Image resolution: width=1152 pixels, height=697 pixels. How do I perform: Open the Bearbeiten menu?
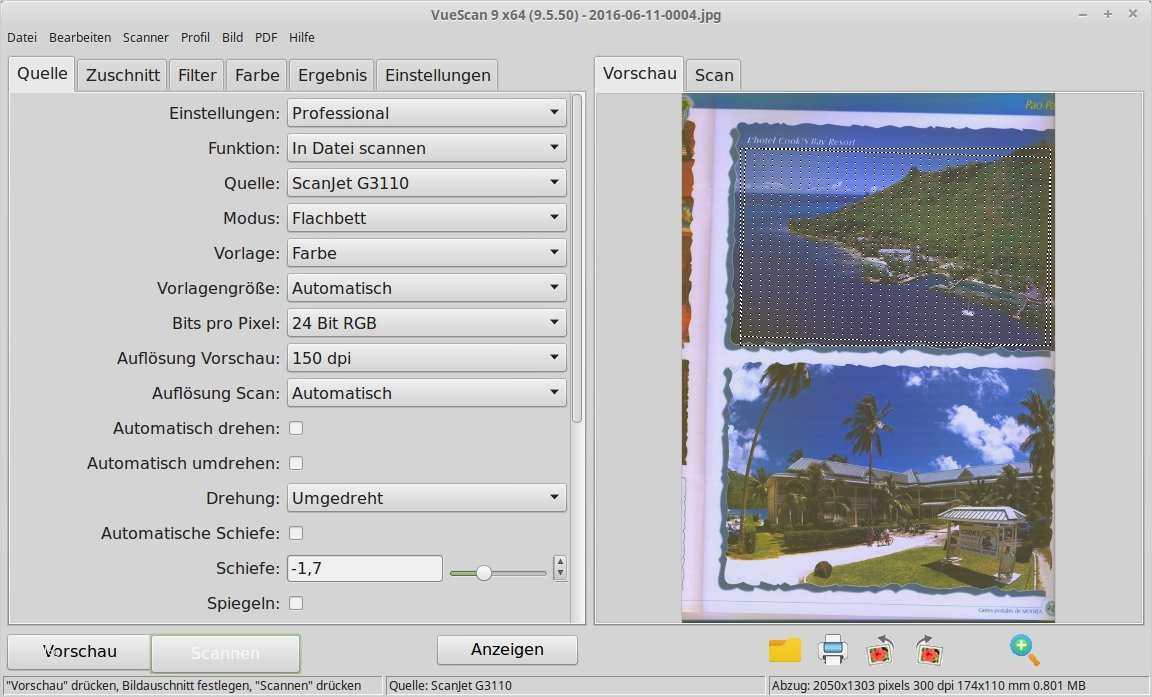click(80, 37)
